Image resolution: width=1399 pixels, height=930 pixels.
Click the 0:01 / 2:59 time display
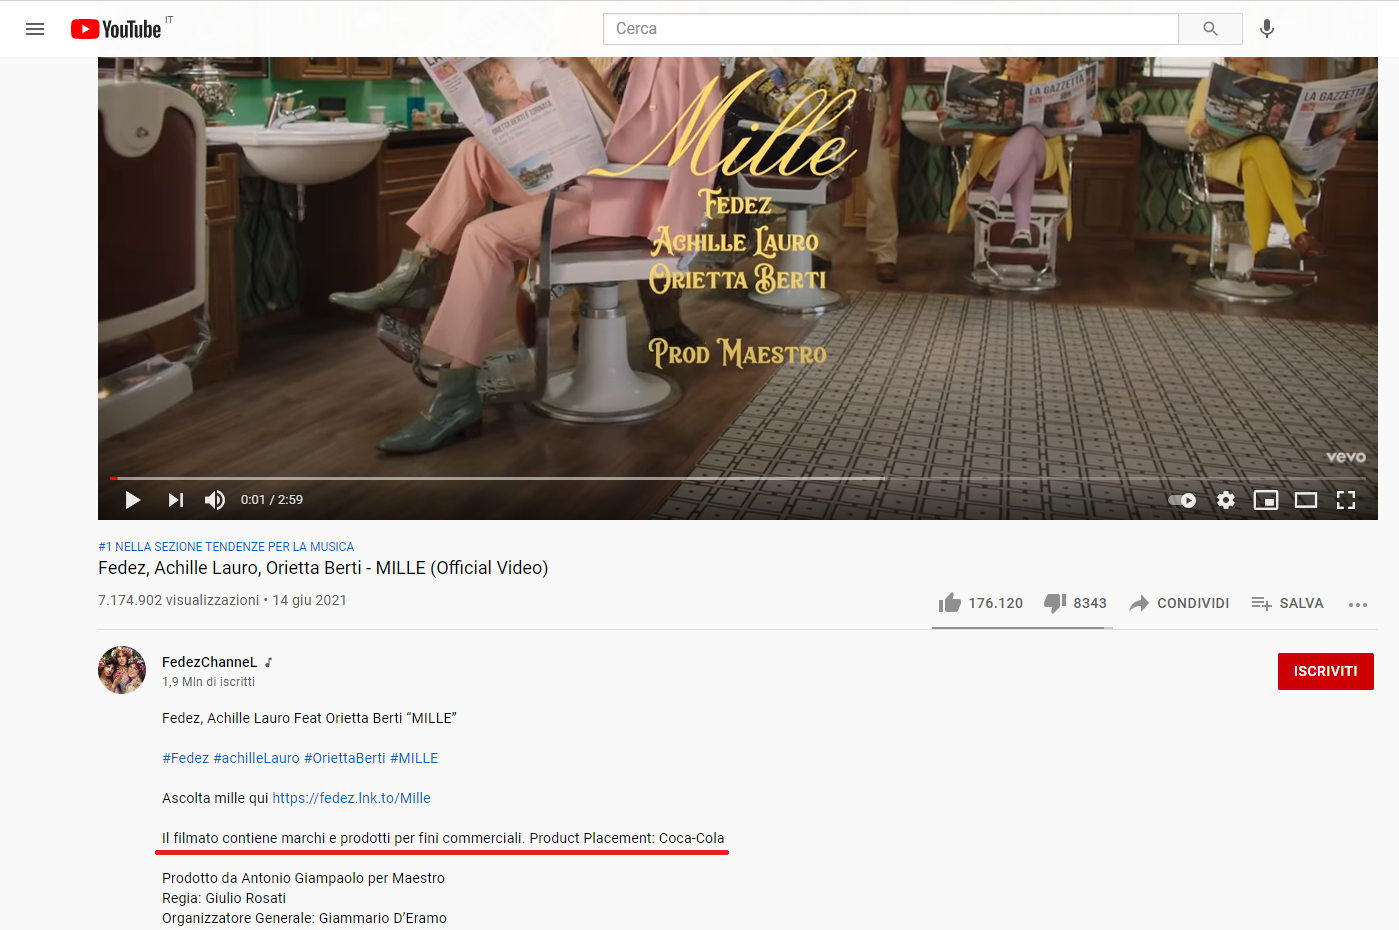[x=272, y=500]
